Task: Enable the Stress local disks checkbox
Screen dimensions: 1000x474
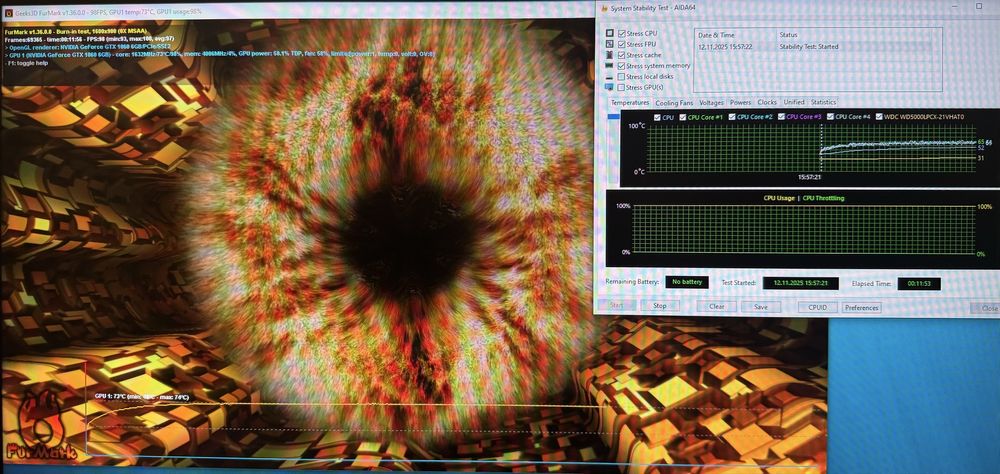Action: pyautogui.click(x=621, y=77)
